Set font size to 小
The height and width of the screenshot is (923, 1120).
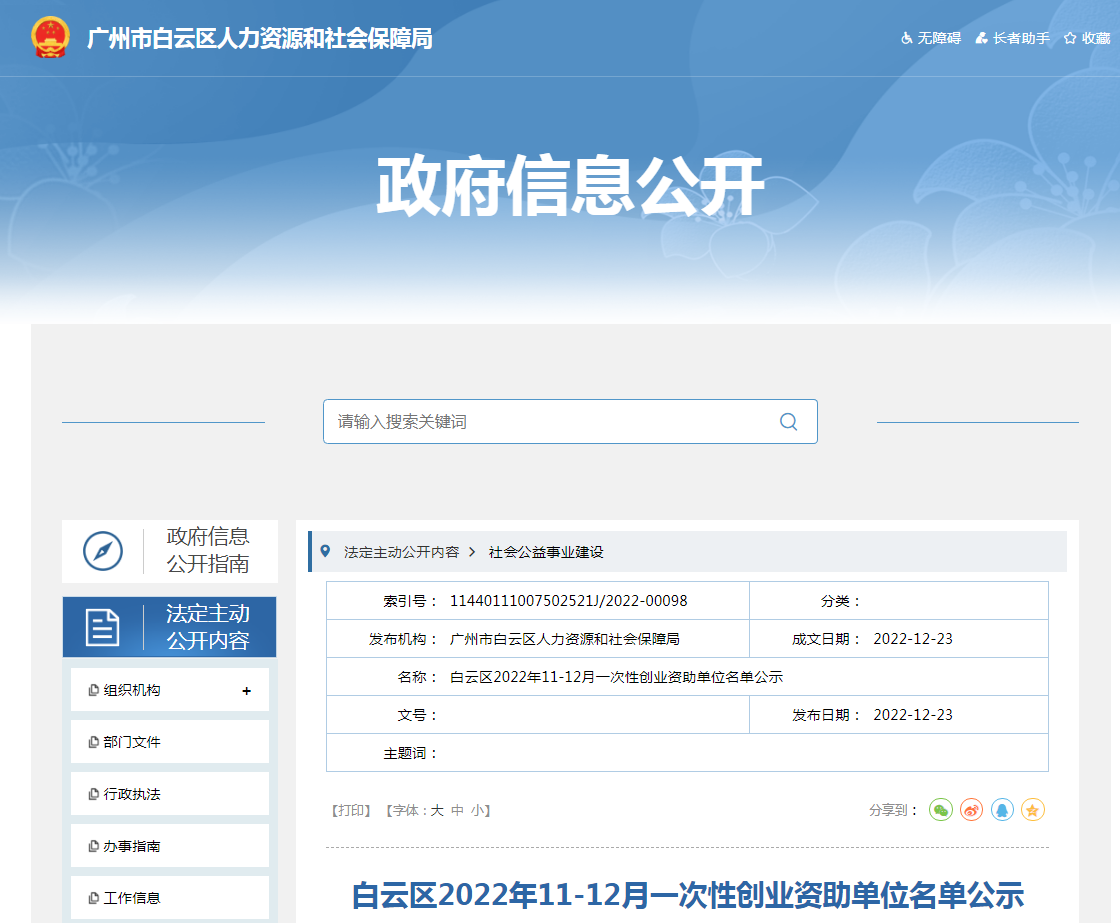pyautogui.click(x=477, y=811)
